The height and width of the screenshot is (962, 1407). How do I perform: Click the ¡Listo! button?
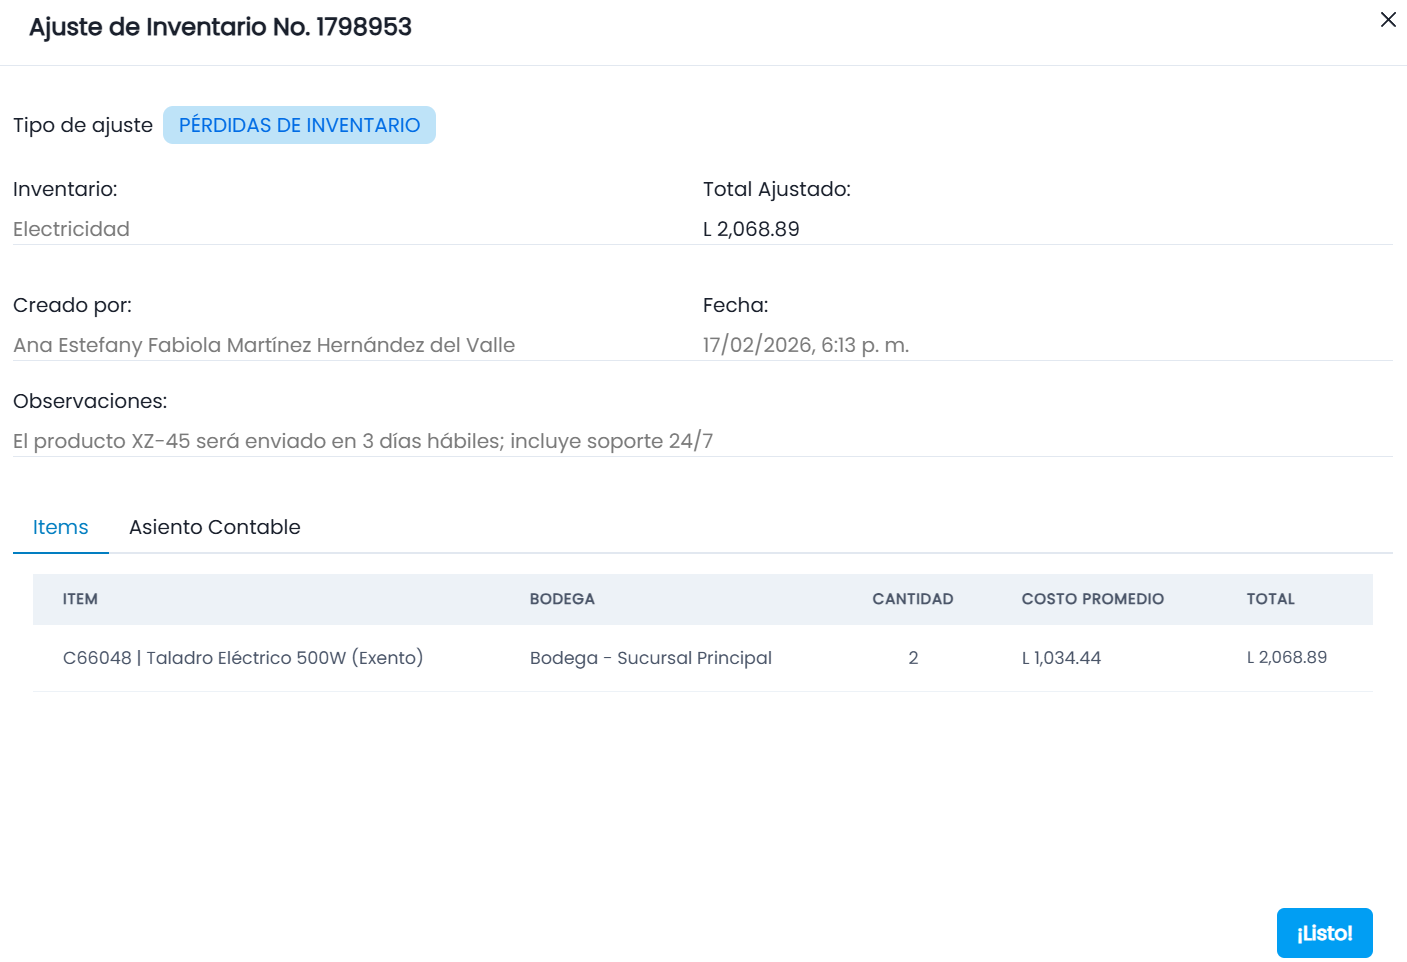(x=1324, y=933)
